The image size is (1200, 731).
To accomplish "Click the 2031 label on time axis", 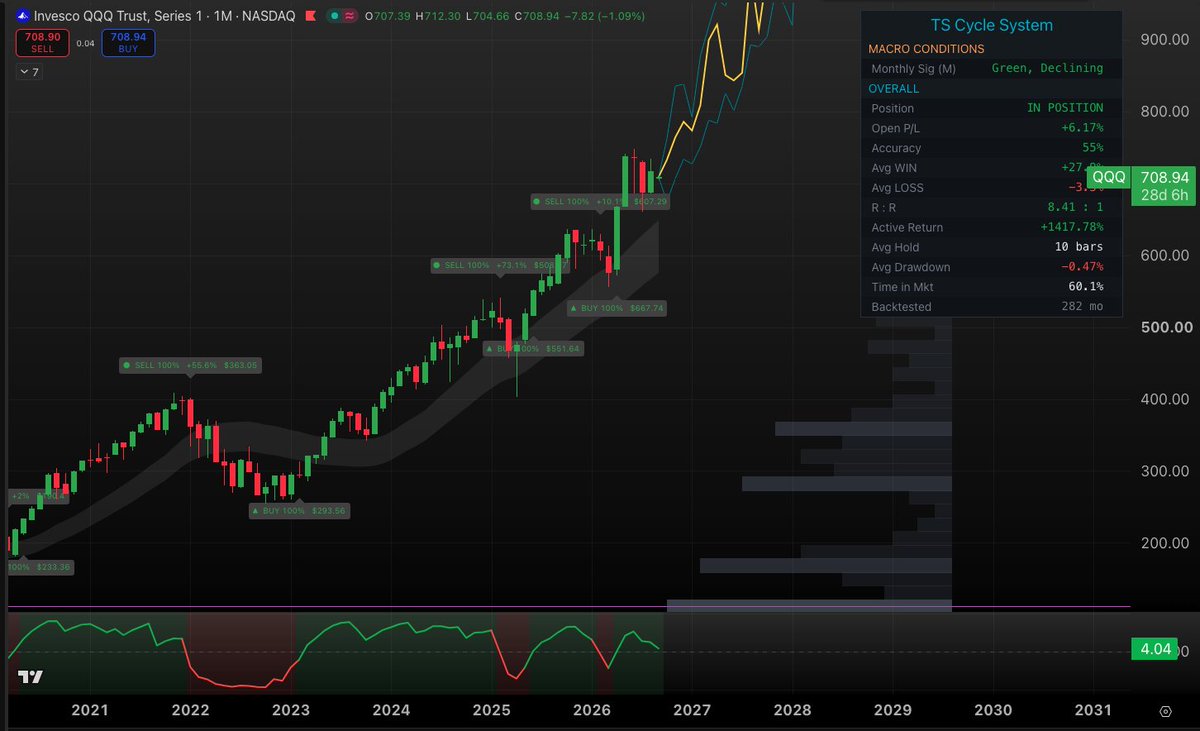I will point(1093,711).
